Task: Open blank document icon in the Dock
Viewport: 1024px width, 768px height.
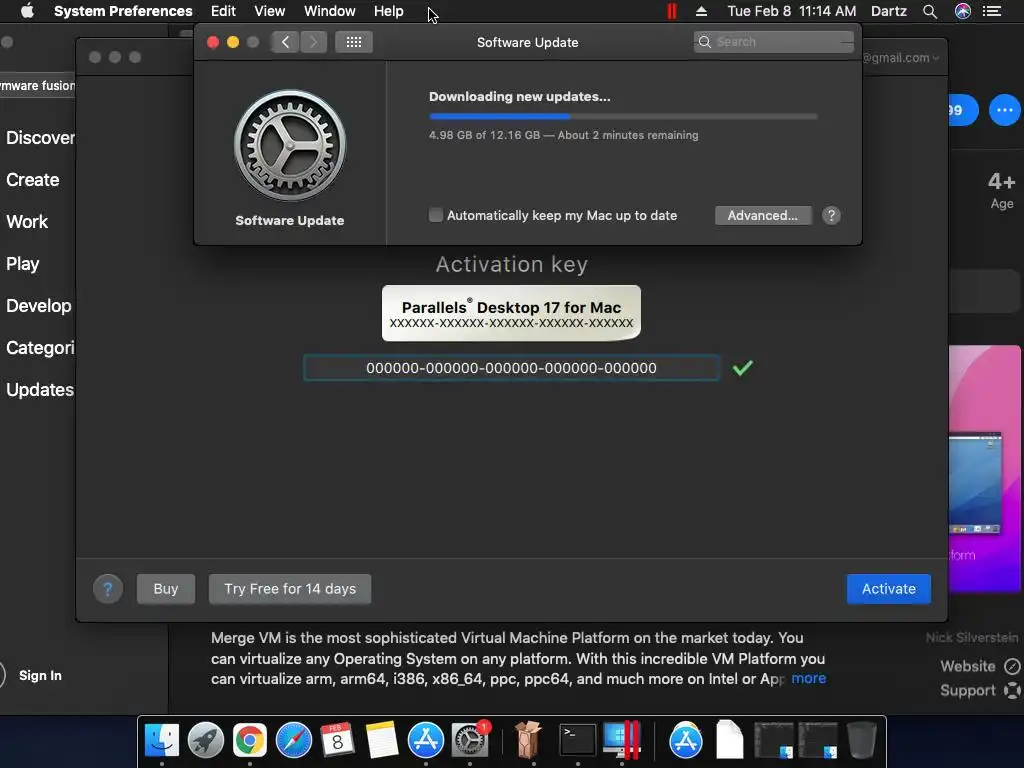Action: (729, 740)
